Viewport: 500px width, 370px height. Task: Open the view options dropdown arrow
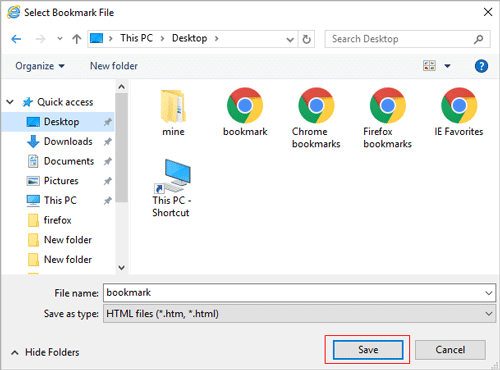[x=447, y=66]
